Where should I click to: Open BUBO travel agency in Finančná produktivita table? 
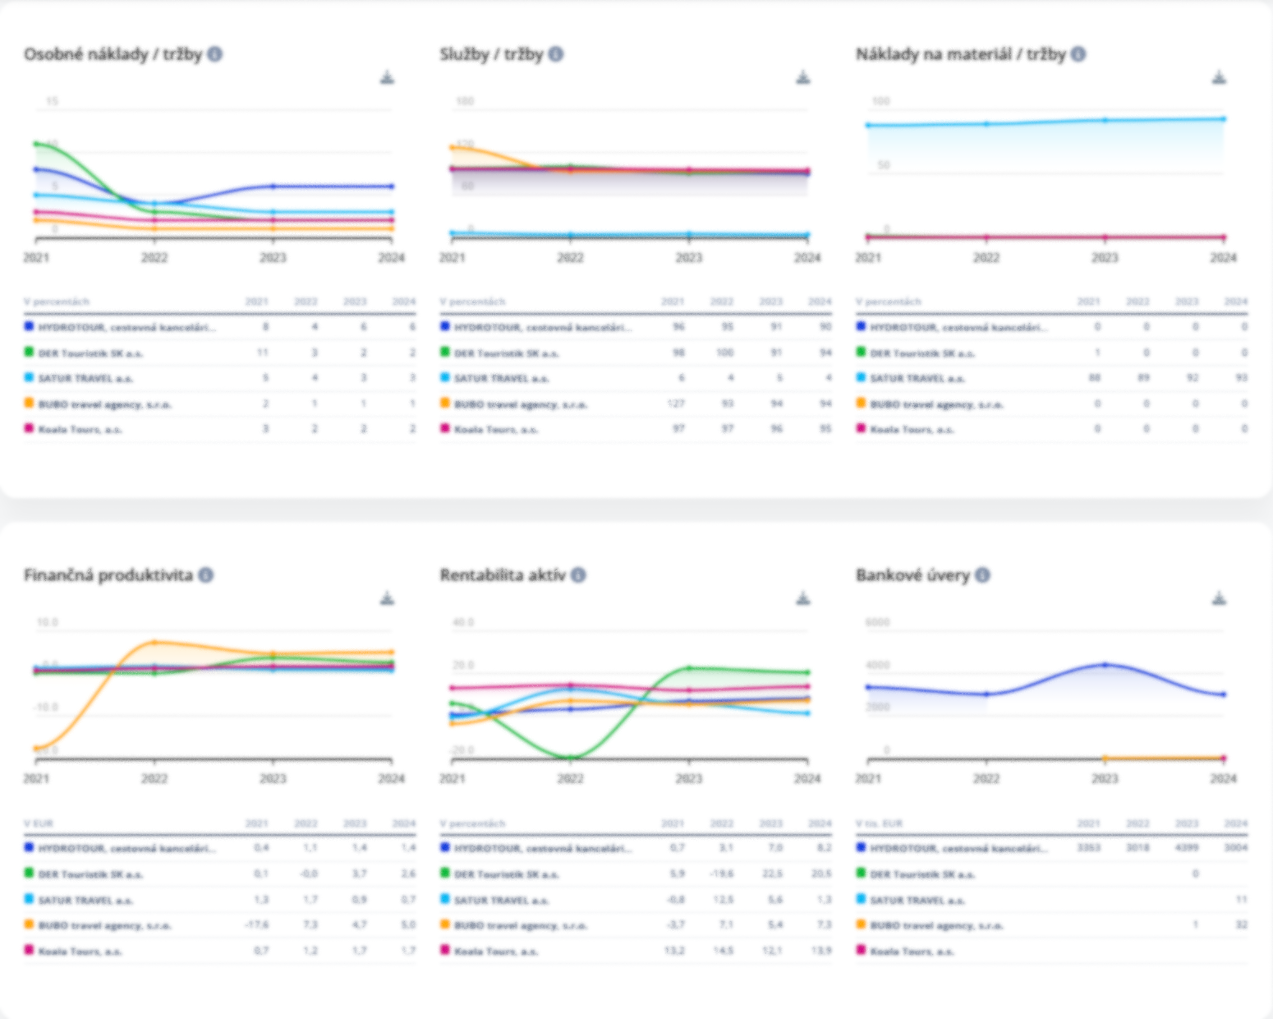point(105,926)
